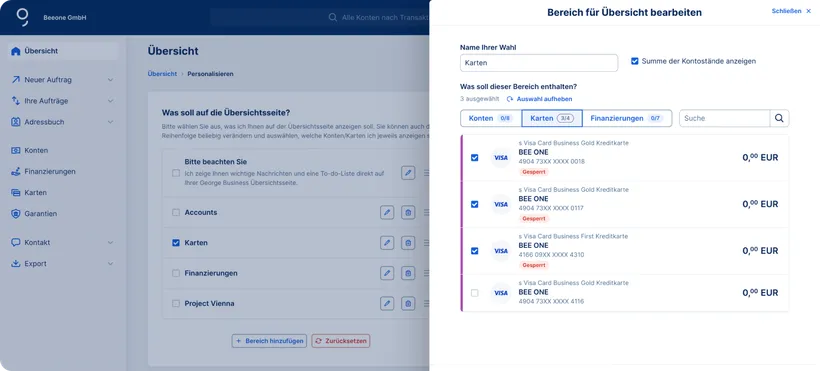
Task: Edit the Accounts section with pencil icon
Action: pos(387,212)
